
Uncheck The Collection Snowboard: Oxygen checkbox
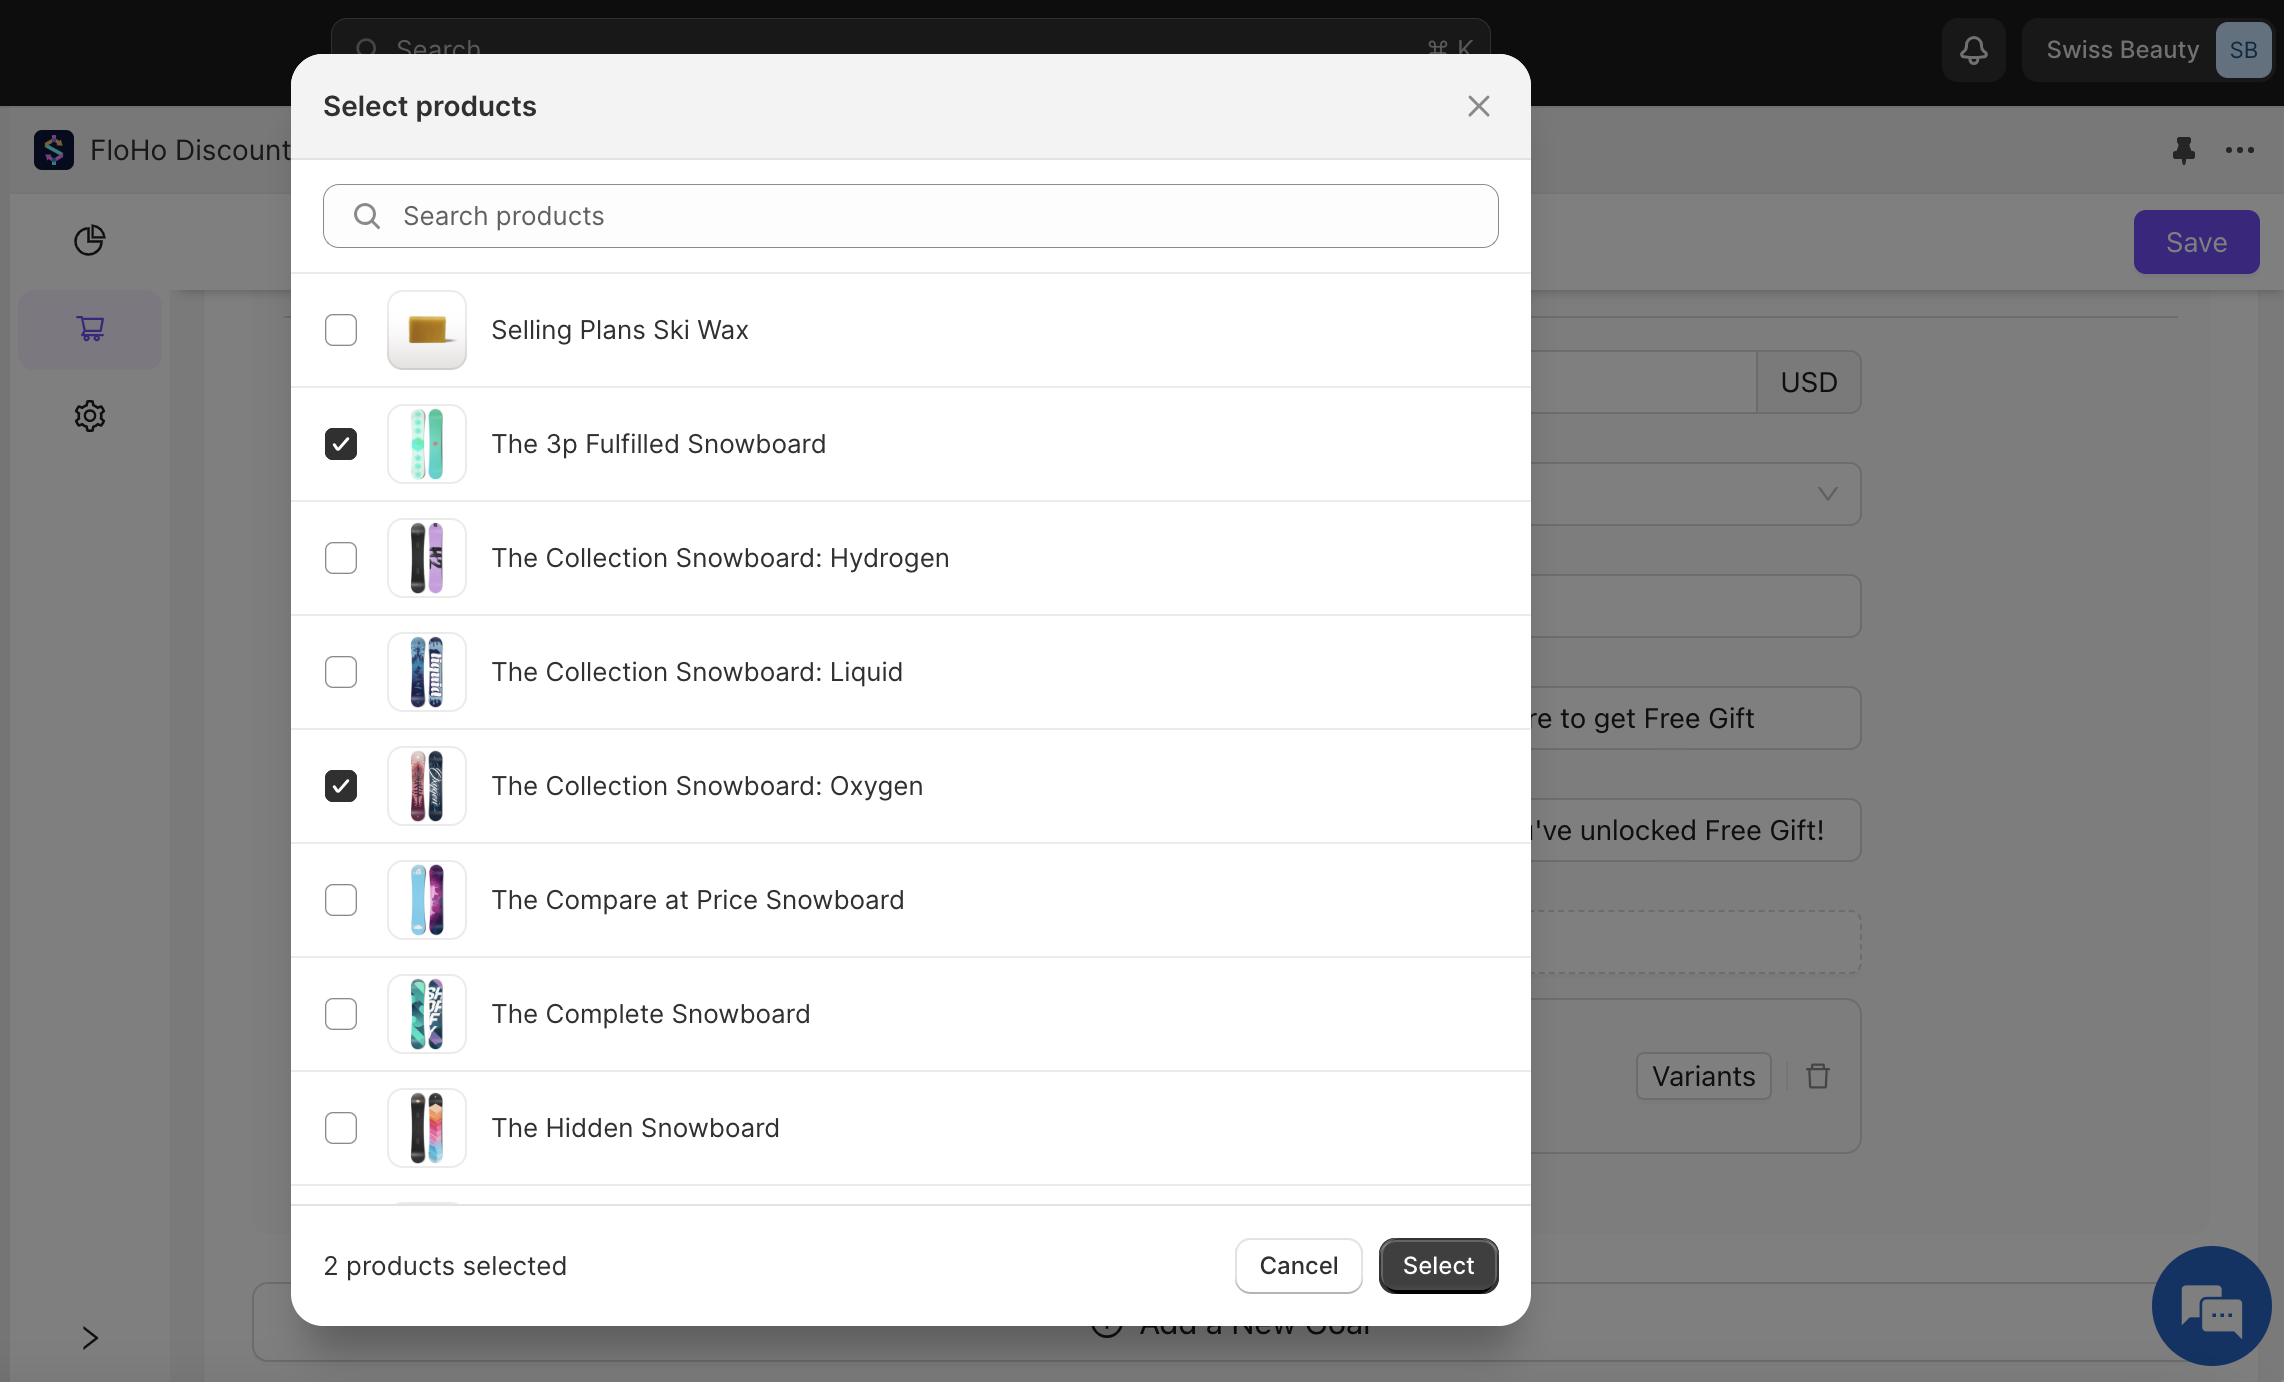click(341, 786)
